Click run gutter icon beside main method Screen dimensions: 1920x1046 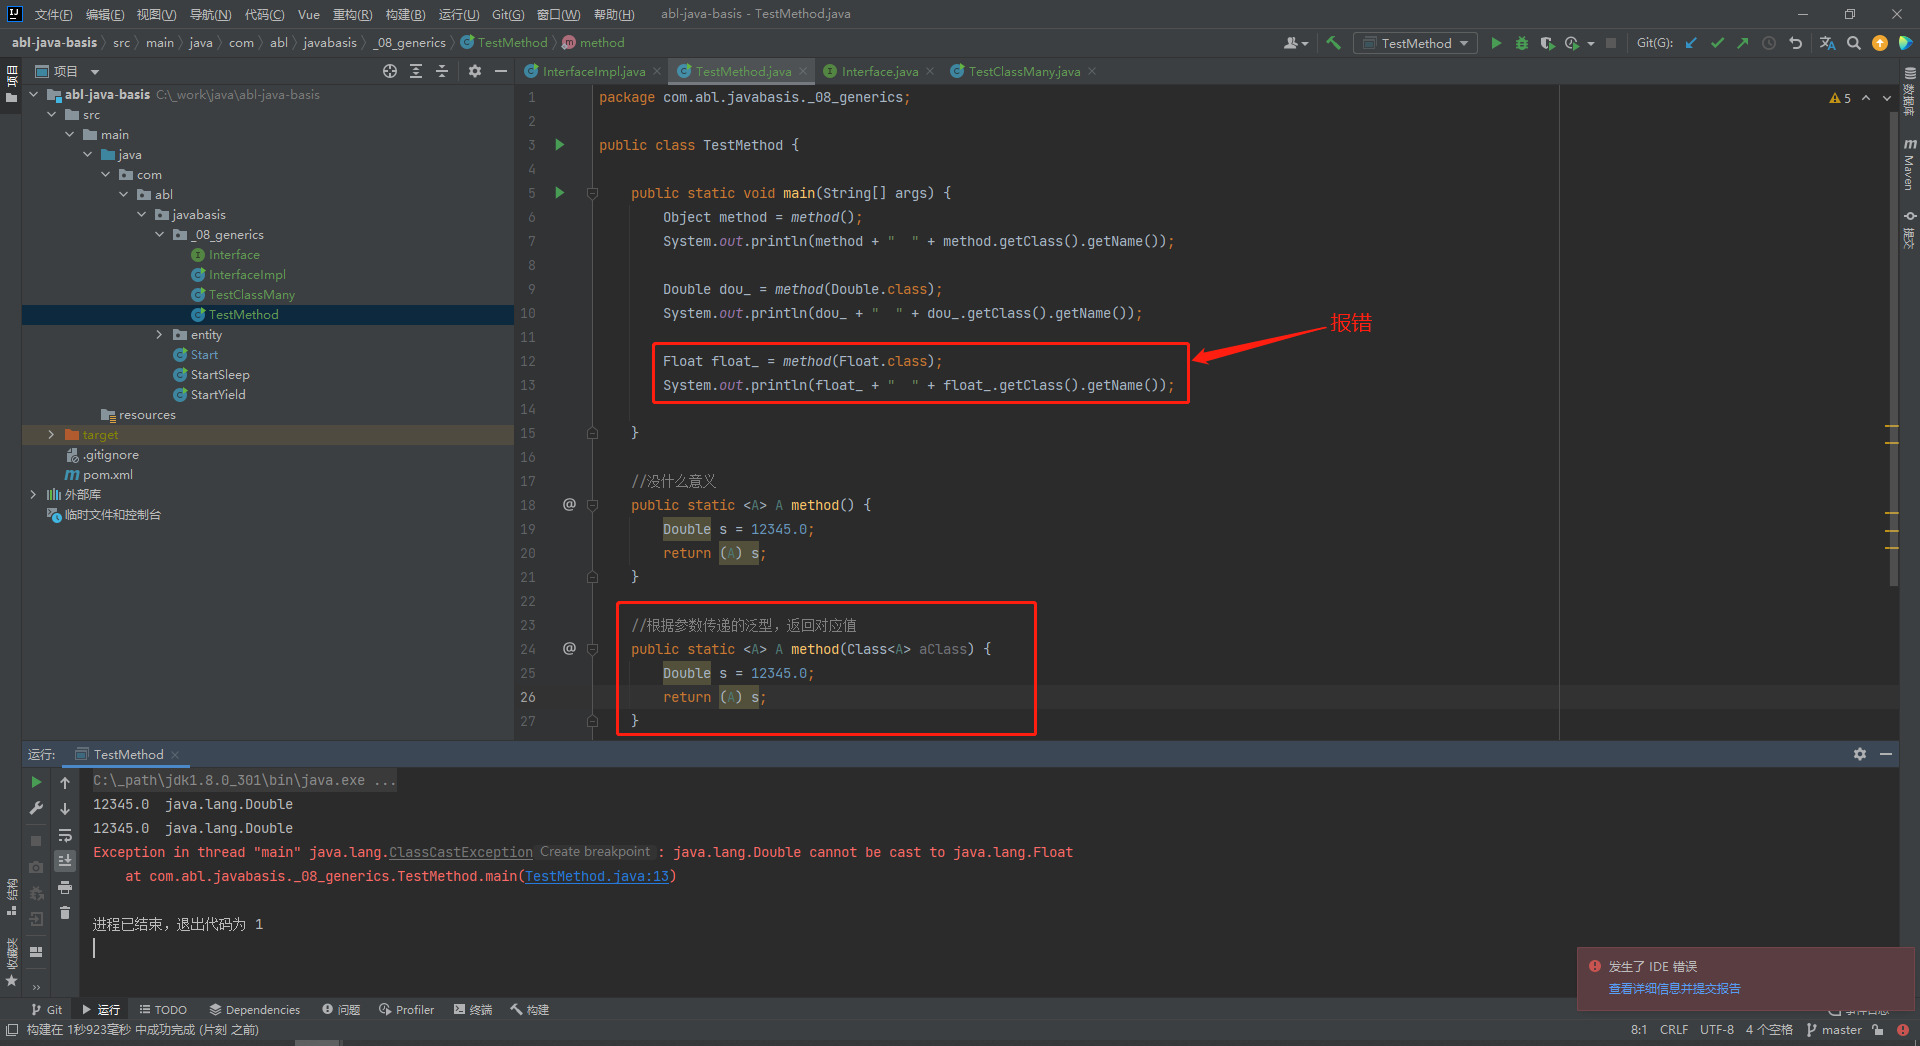click(560, 193)
